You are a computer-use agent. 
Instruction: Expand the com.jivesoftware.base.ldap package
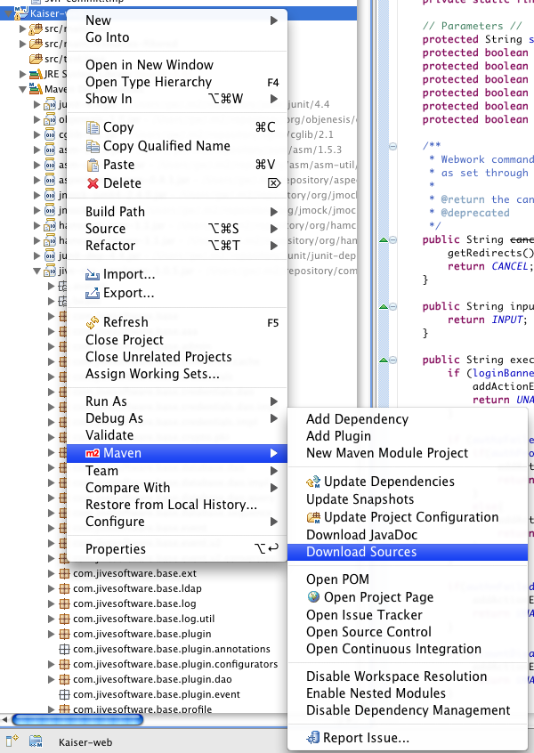click(x=51, y=588)
